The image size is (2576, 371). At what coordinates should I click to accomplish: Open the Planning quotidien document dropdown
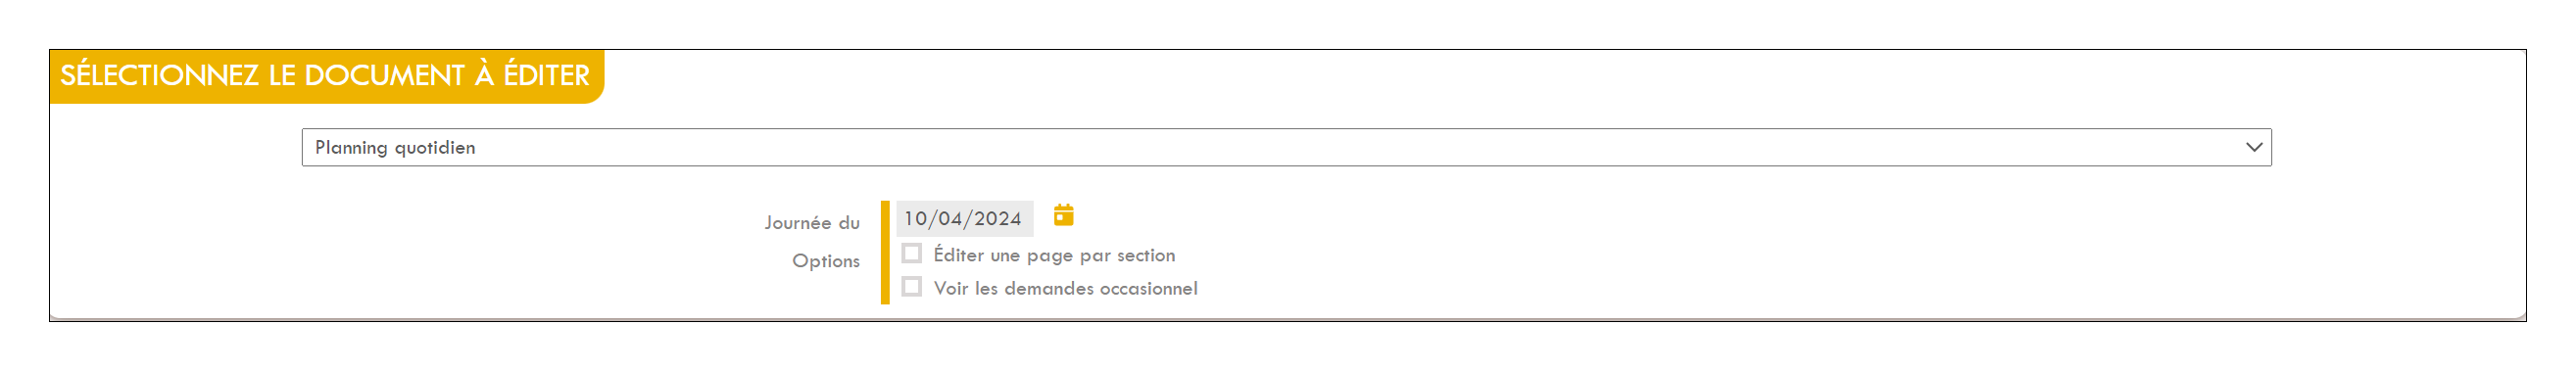point(1286,147)
